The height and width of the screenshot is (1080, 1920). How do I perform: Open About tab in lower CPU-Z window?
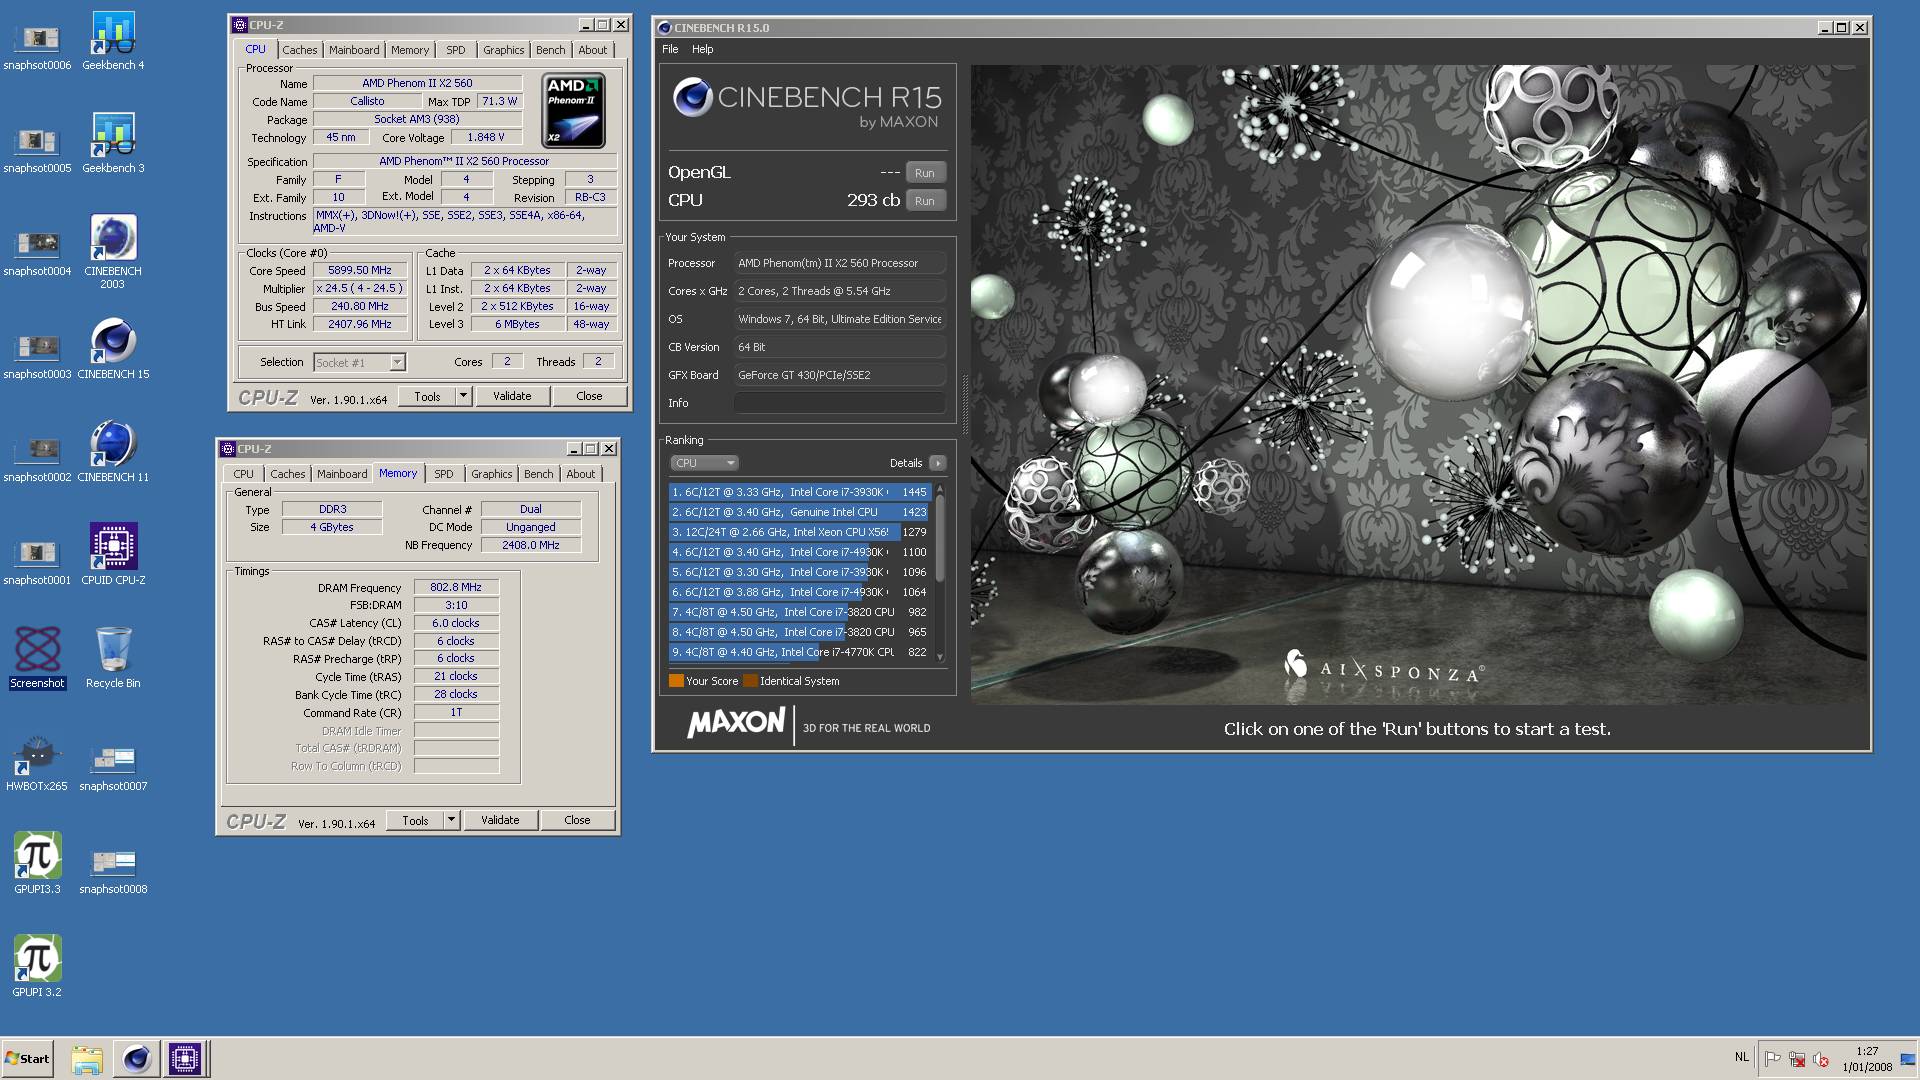click(580, 474)
